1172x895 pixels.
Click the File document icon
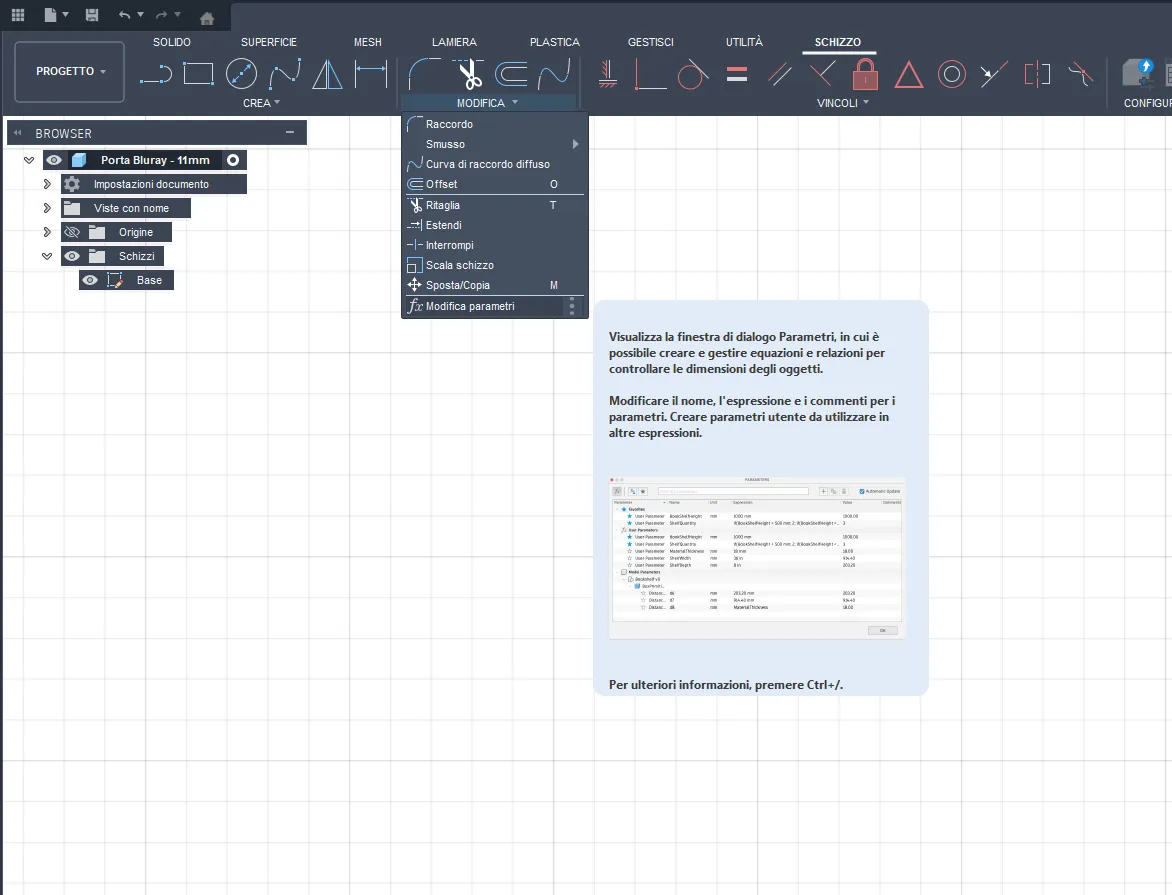tap(51, 15)
